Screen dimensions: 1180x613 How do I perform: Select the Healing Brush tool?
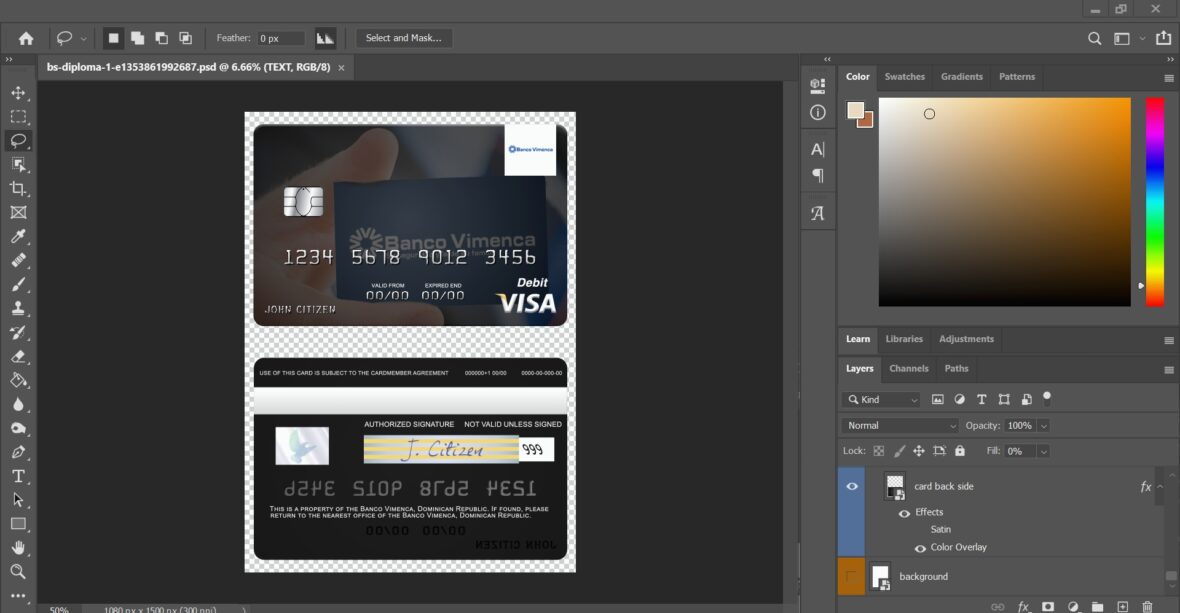click(x=18, y=260)
